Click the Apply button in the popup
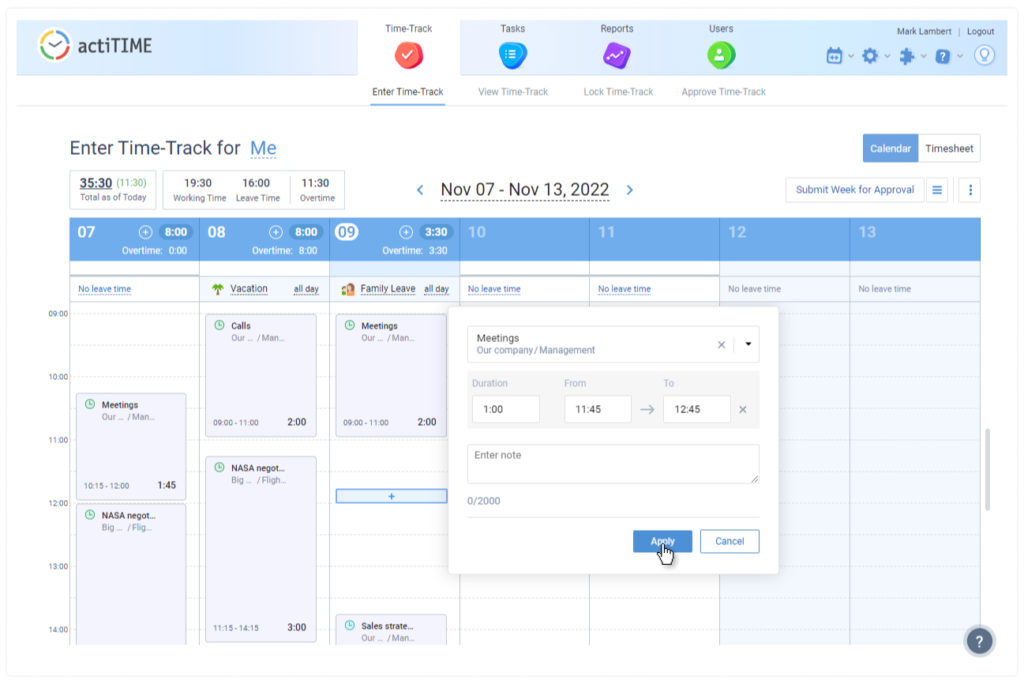The width and height of the screenshot is (1024, 684). click(661, 541)
